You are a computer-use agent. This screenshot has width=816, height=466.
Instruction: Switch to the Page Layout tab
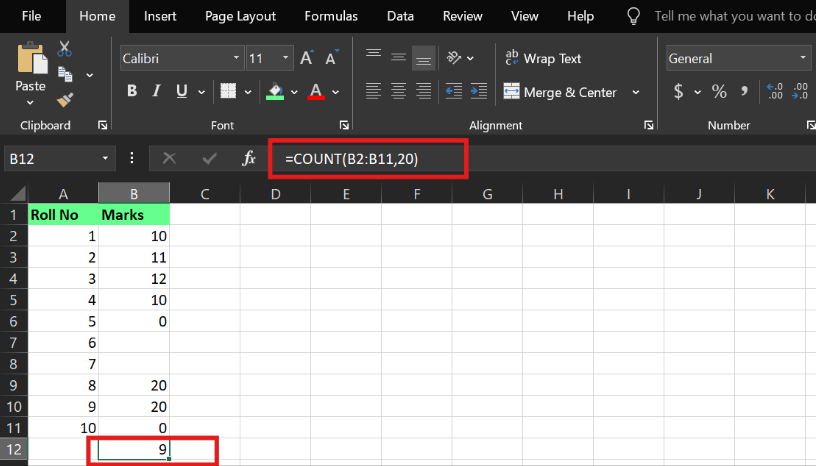[240, 16]
